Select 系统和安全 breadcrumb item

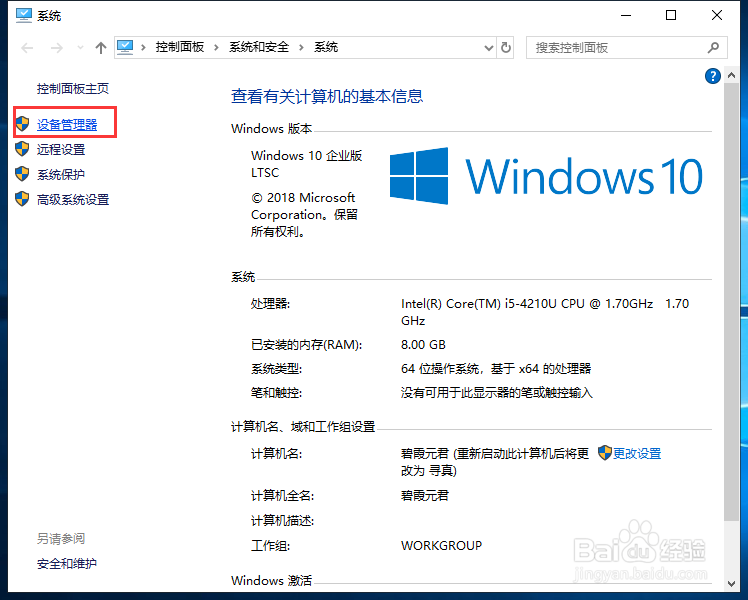(x=259, y=47)
